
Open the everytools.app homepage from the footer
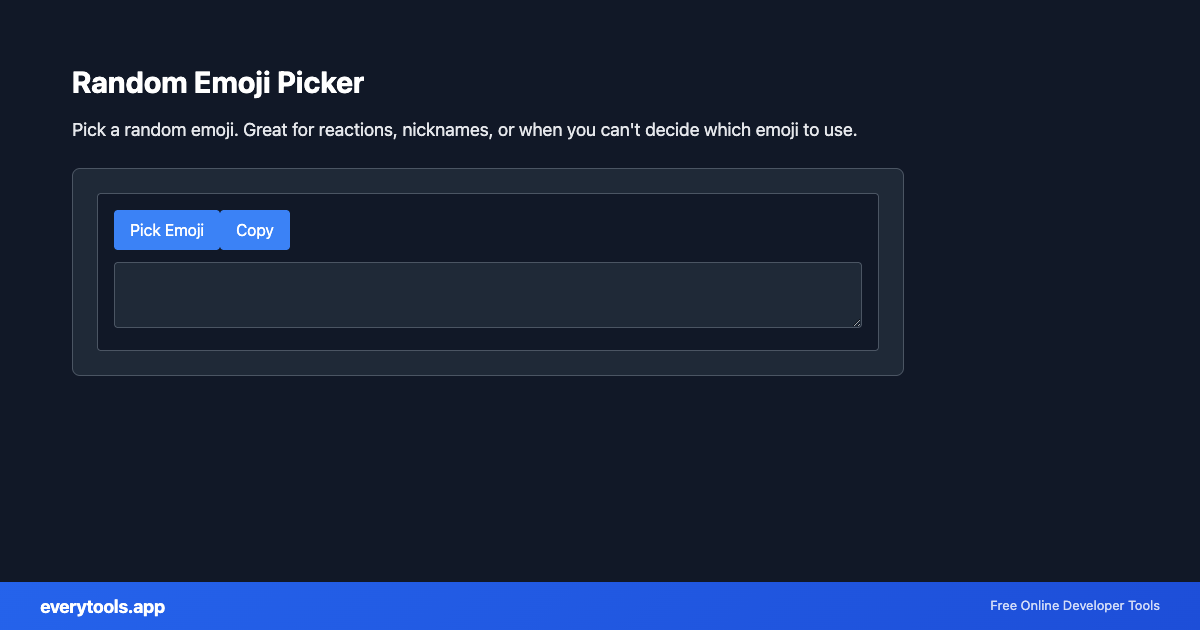[x=102, y=606]
